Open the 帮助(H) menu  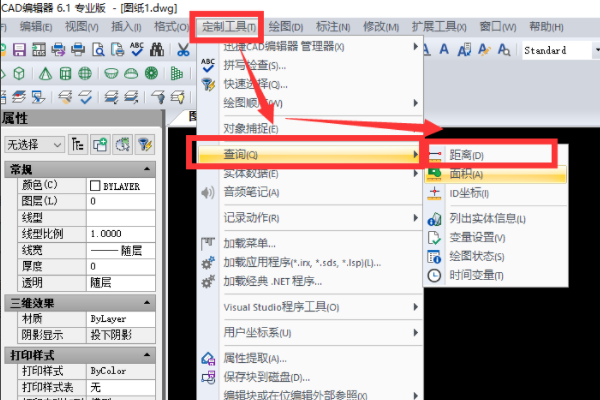pos(546,27)
